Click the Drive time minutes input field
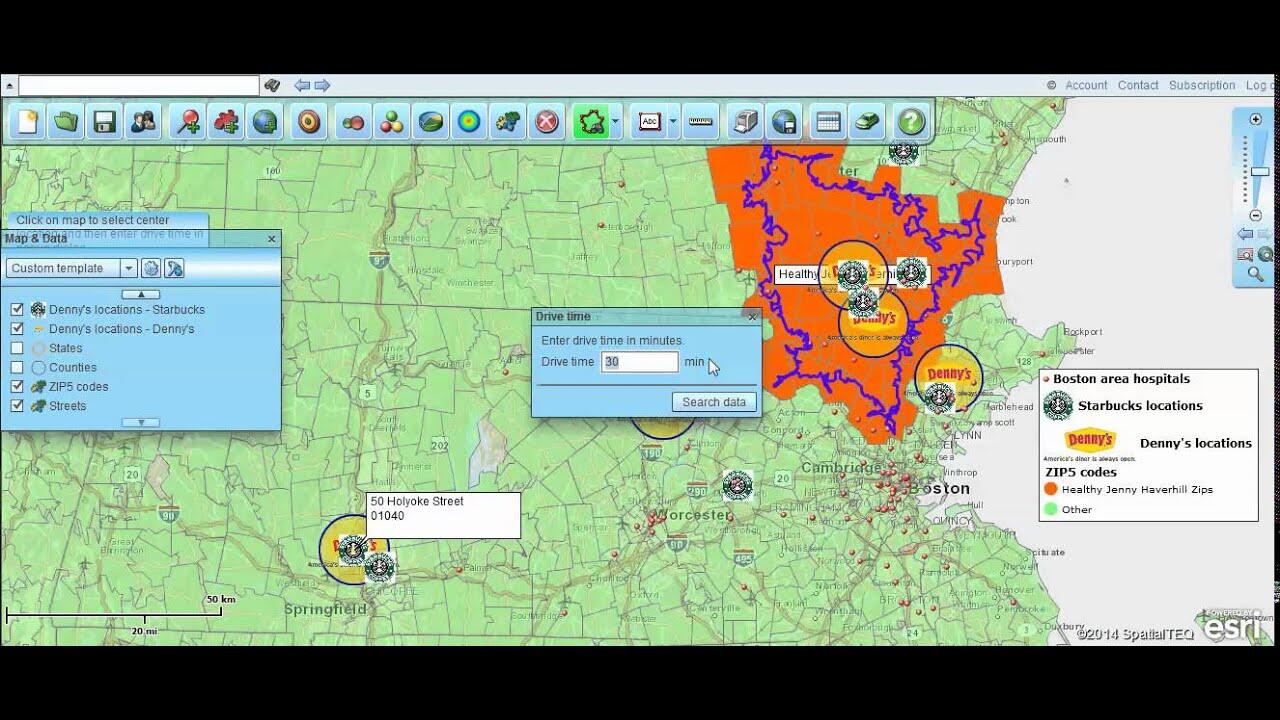This screenshot has width=1280, height=720. 640,362
